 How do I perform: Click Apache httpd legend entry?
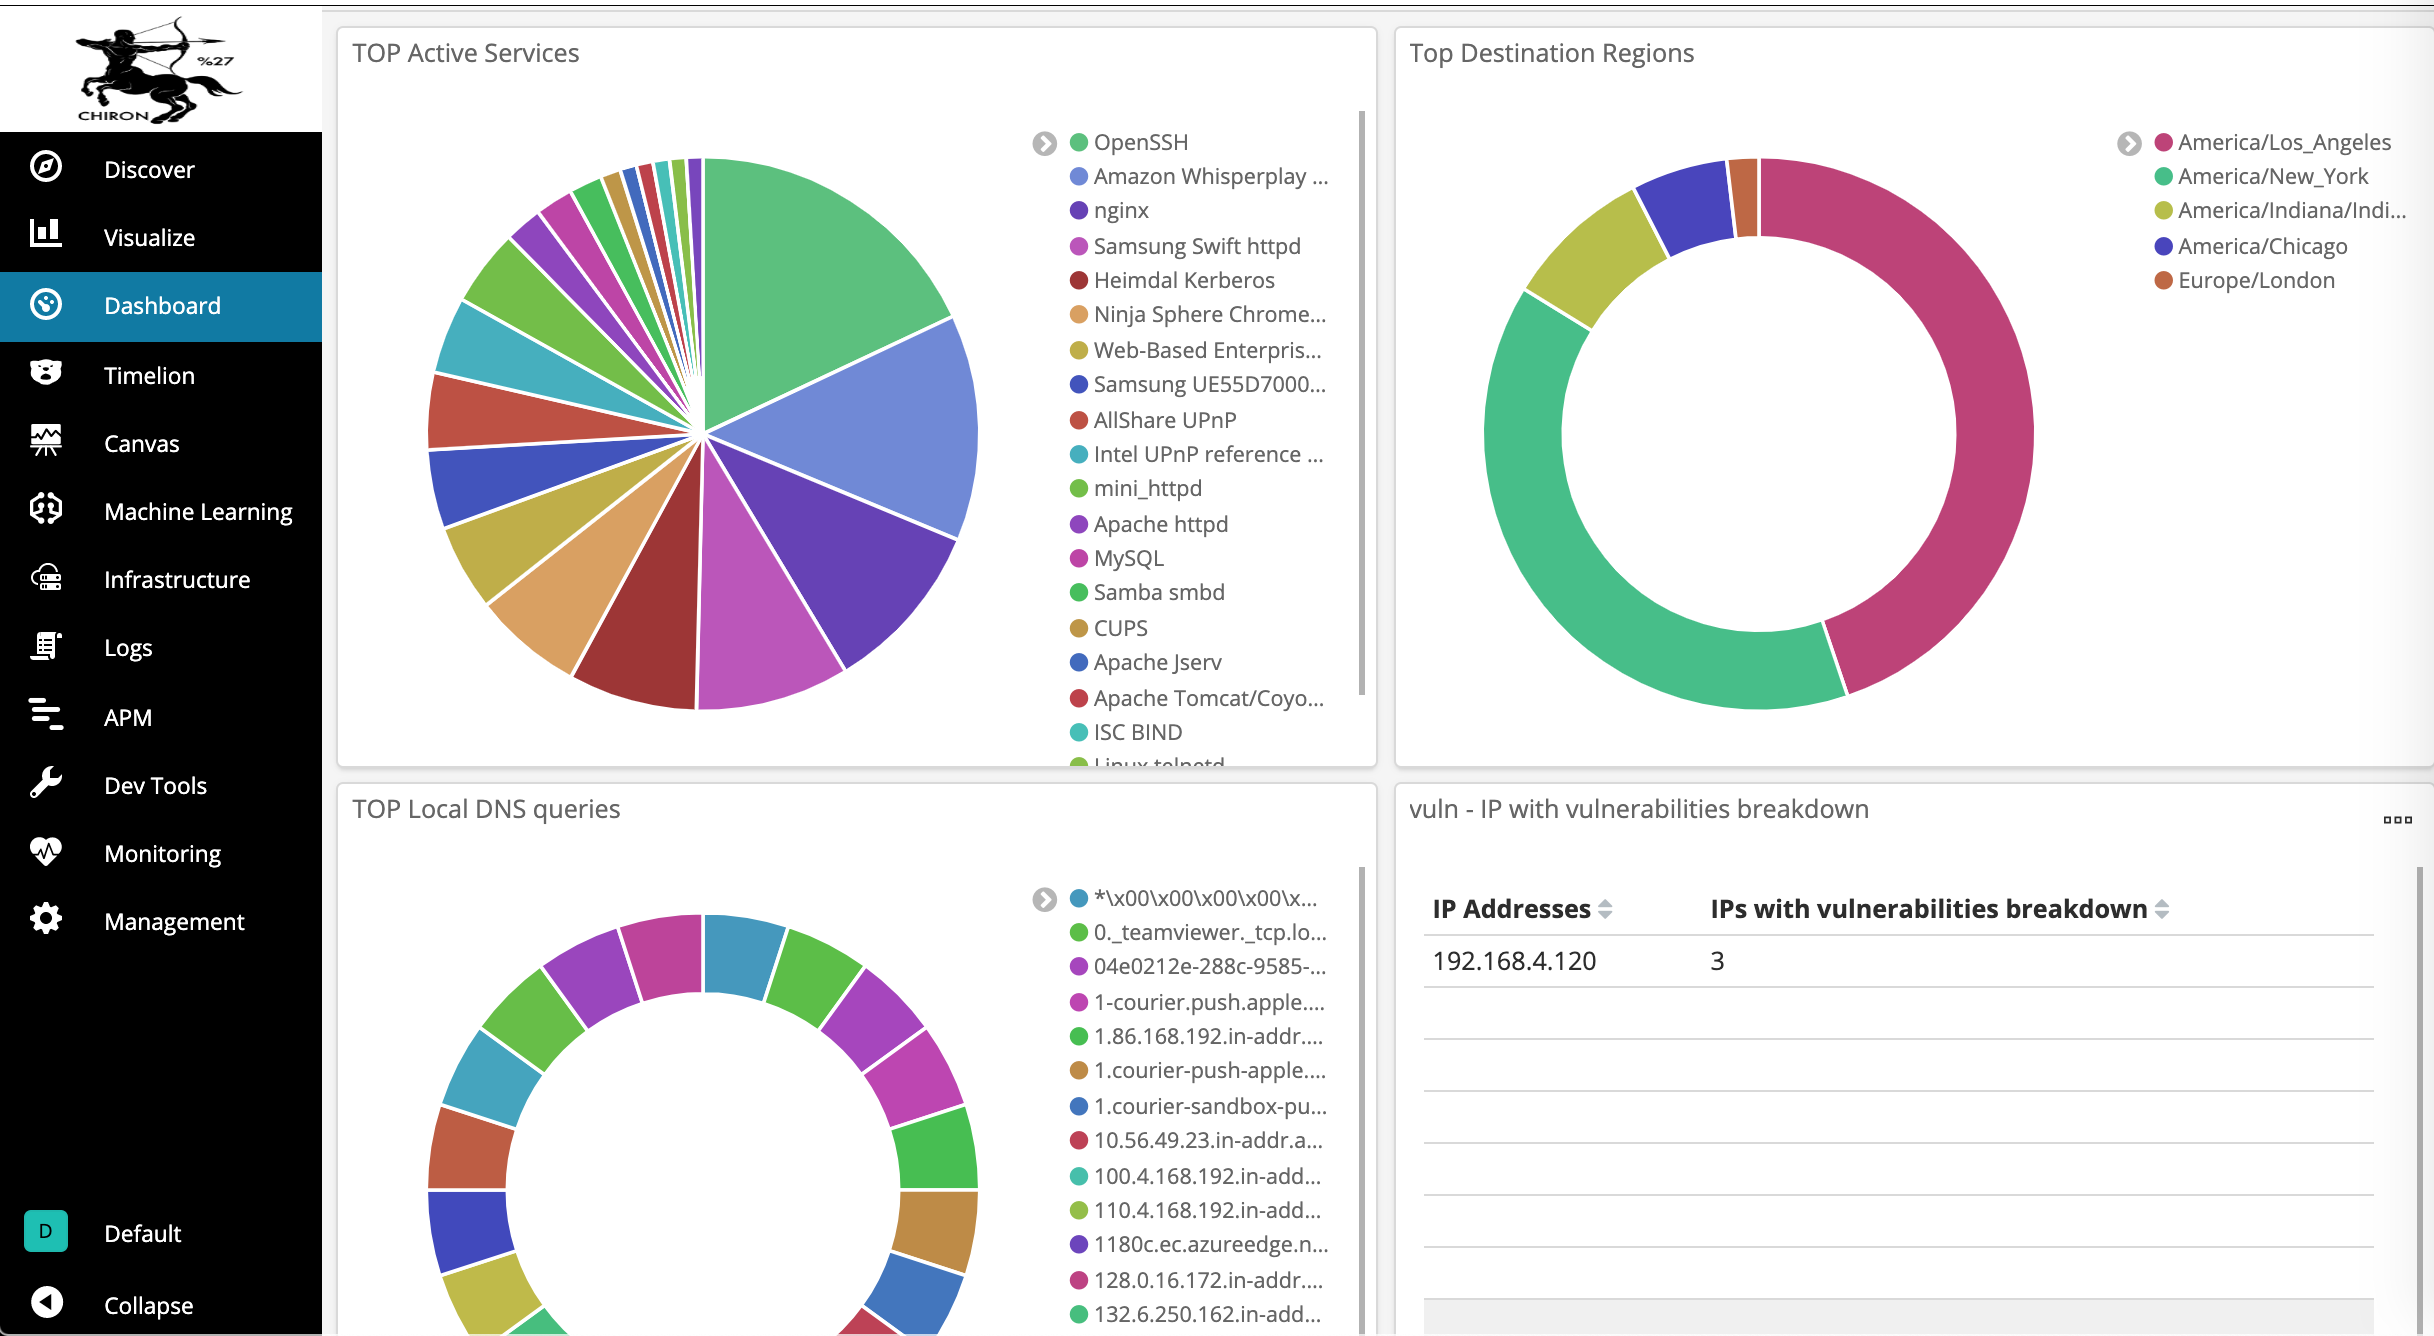[x=1148, y=524]
